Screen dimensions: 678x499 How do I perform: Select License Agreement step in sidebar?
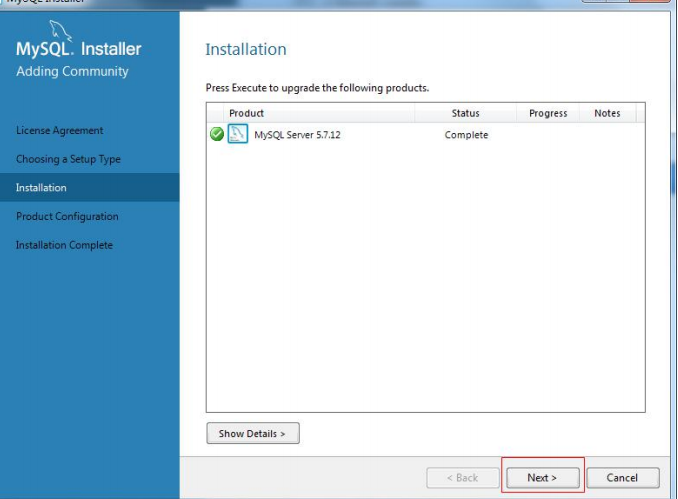[x=60, y=130]
